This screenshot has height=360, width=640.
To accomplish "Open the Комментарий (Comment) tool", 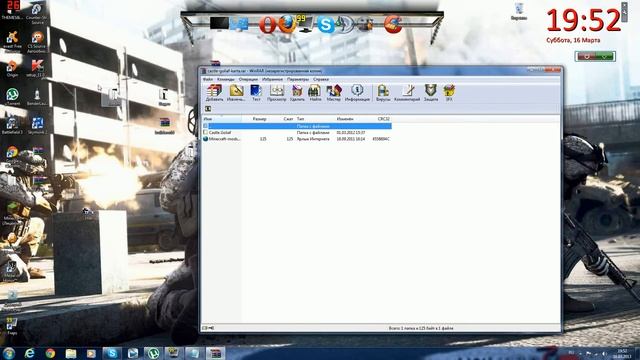I will pyautogui.click(x=407, y=93).
